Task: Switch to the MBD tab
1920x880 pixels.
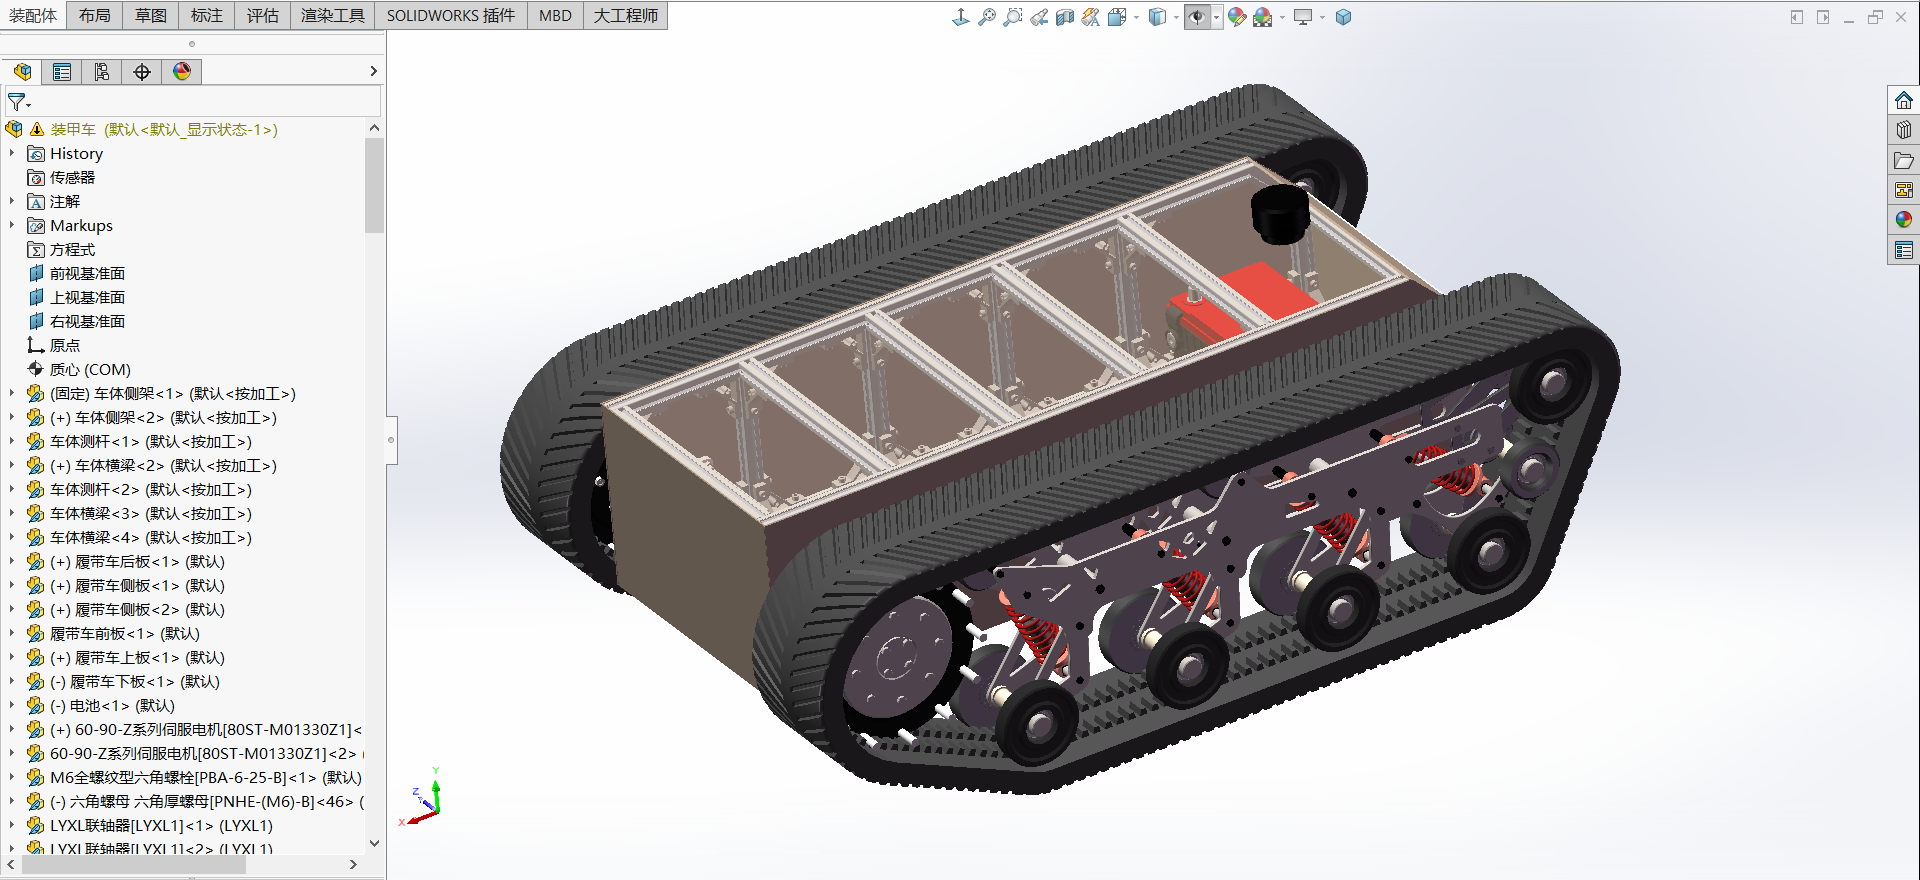Action: pyautogui.click(x=555, y=16)
